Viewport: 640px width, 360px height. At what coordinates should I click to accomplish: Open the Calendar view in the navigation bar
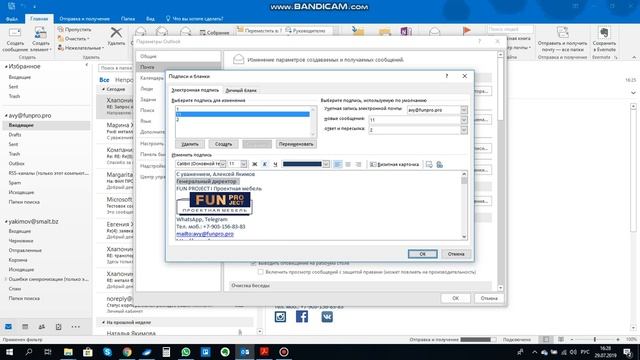[x=25, y=327]
